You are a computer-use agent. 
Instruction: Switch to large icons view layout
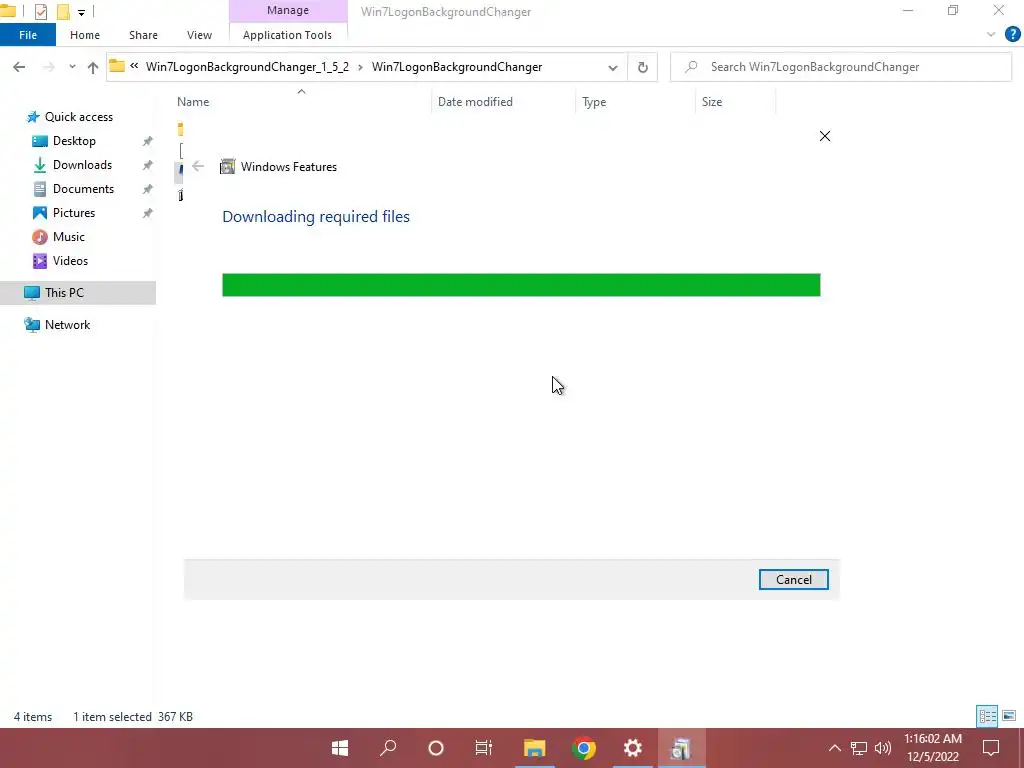[x=1009, y=716]
